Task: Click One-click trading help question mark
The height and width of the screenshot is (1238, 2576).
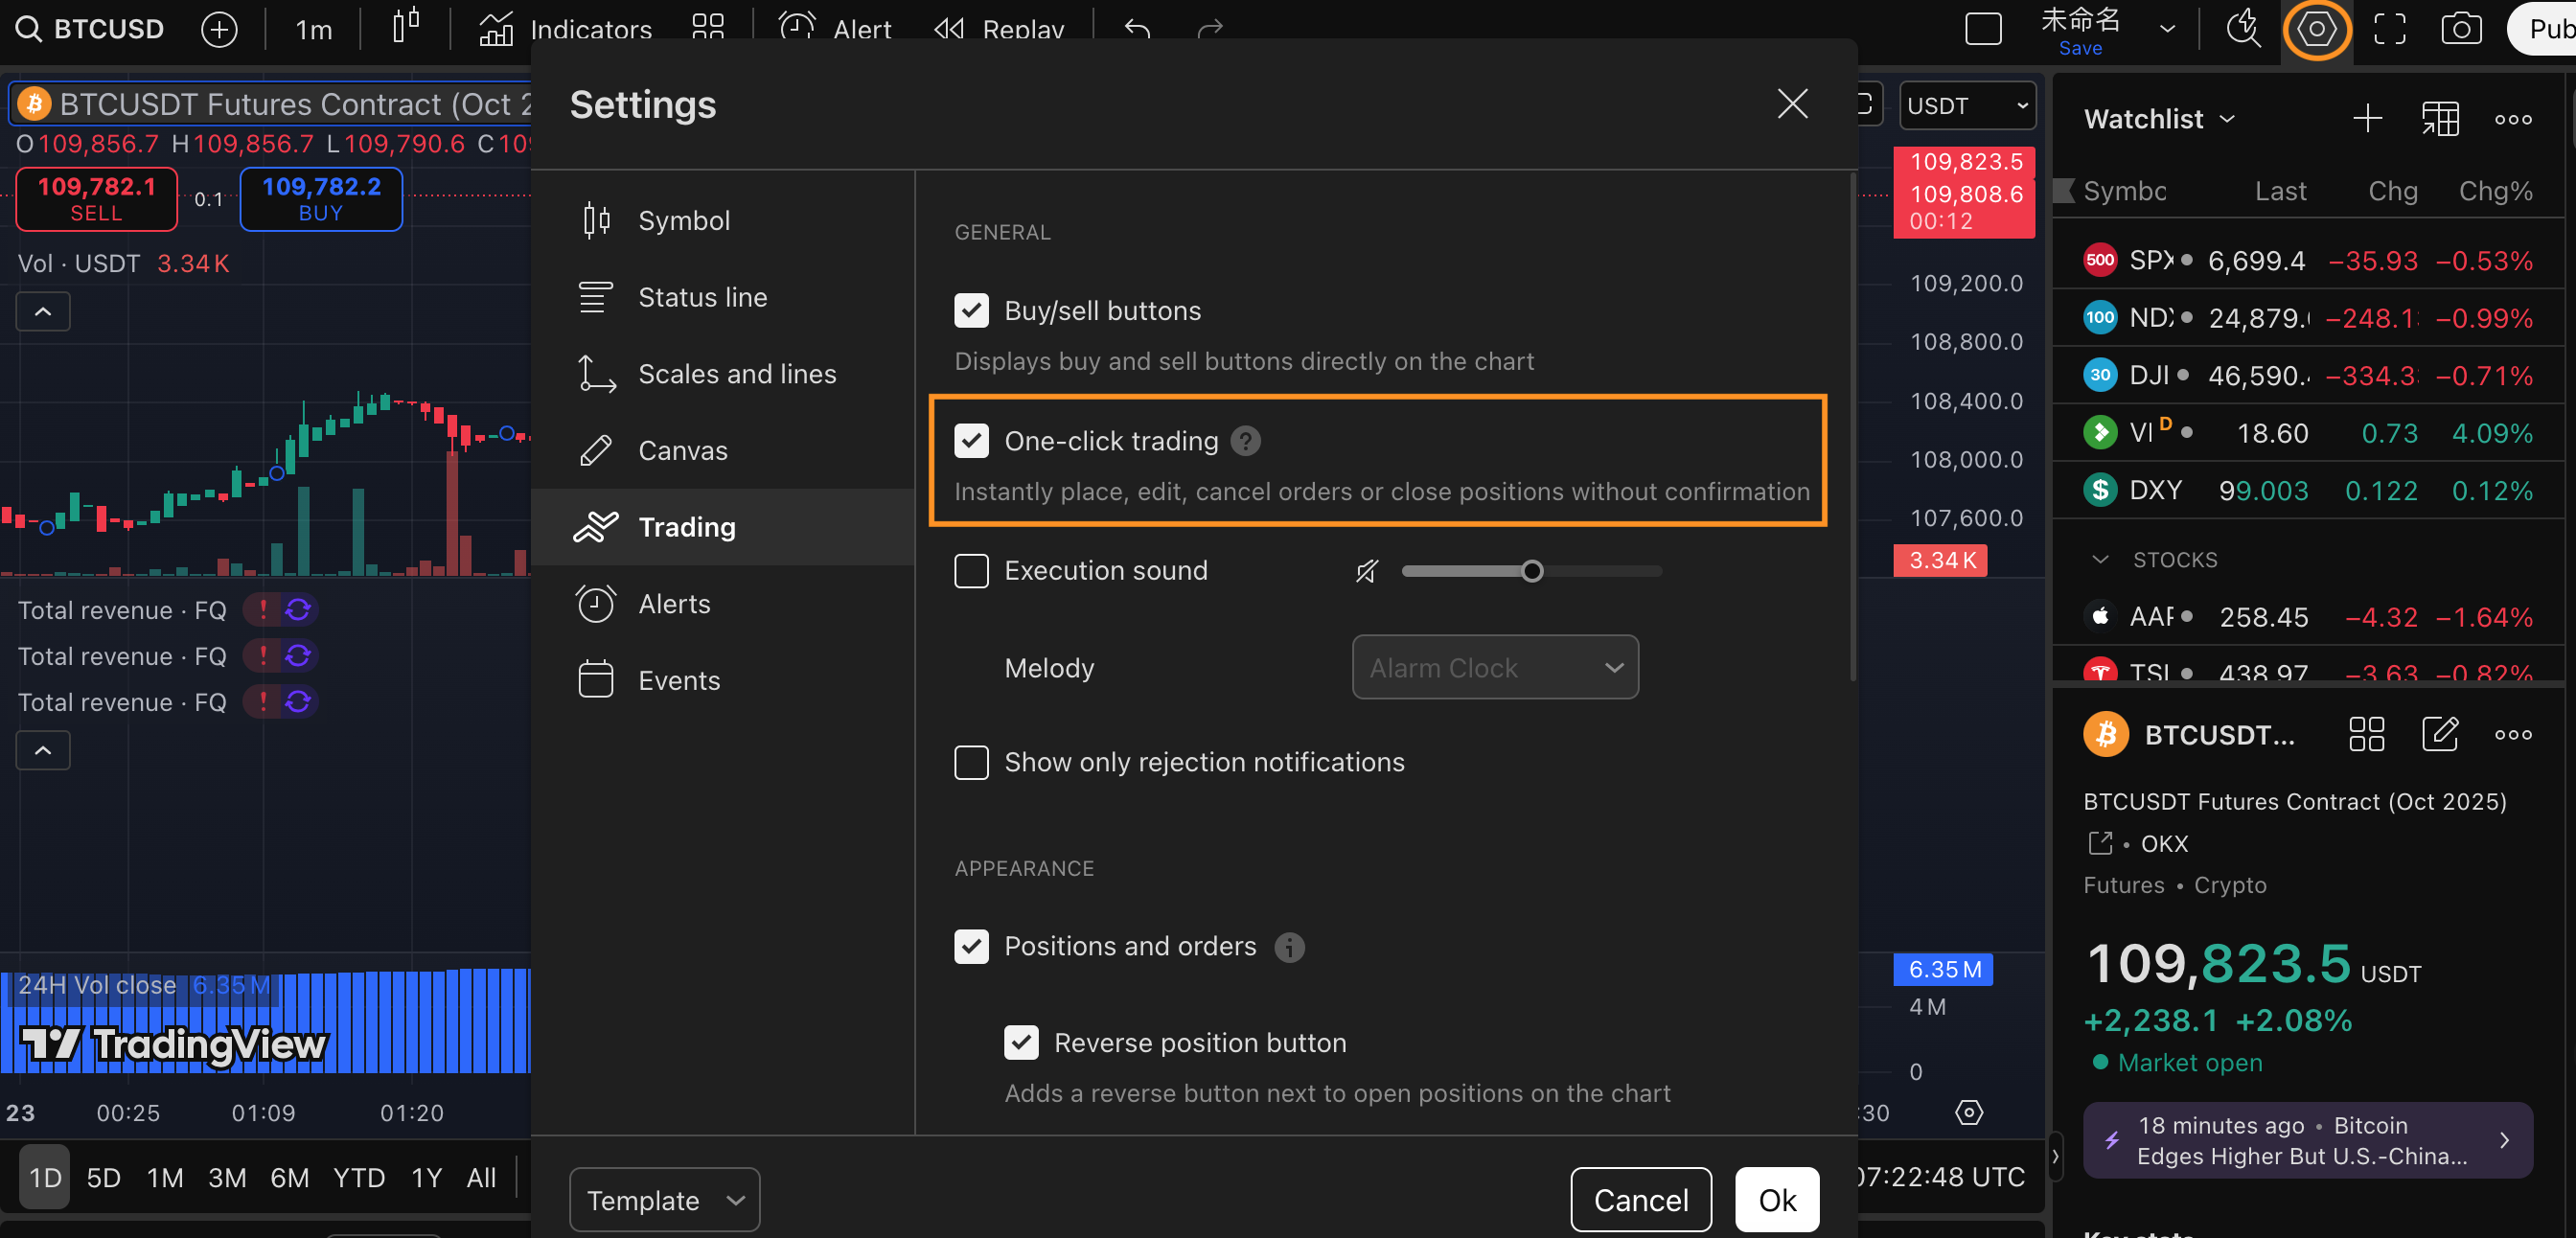Action: (1245, 441)
